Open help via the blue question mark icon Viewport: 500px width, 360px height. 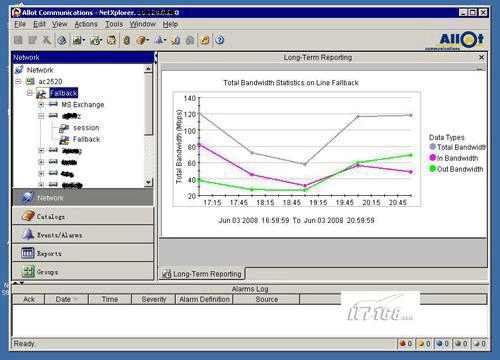pos(220,40)
